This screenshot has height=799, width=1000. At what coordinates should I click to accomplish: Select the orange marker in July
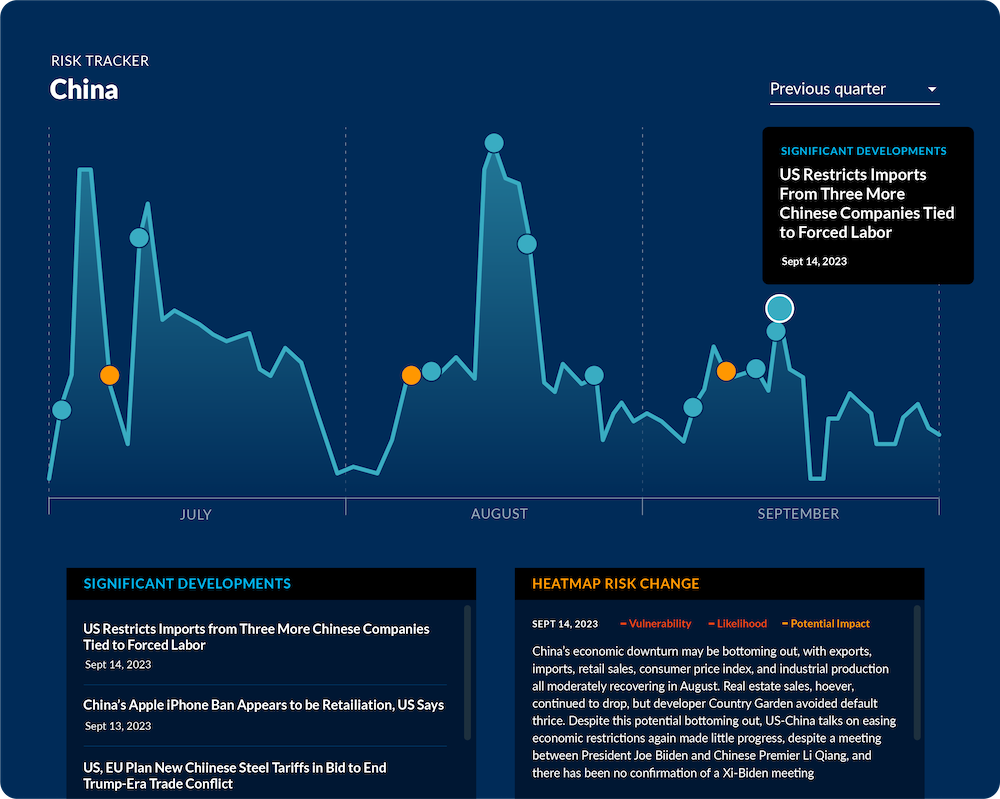[x=110, y=375]
